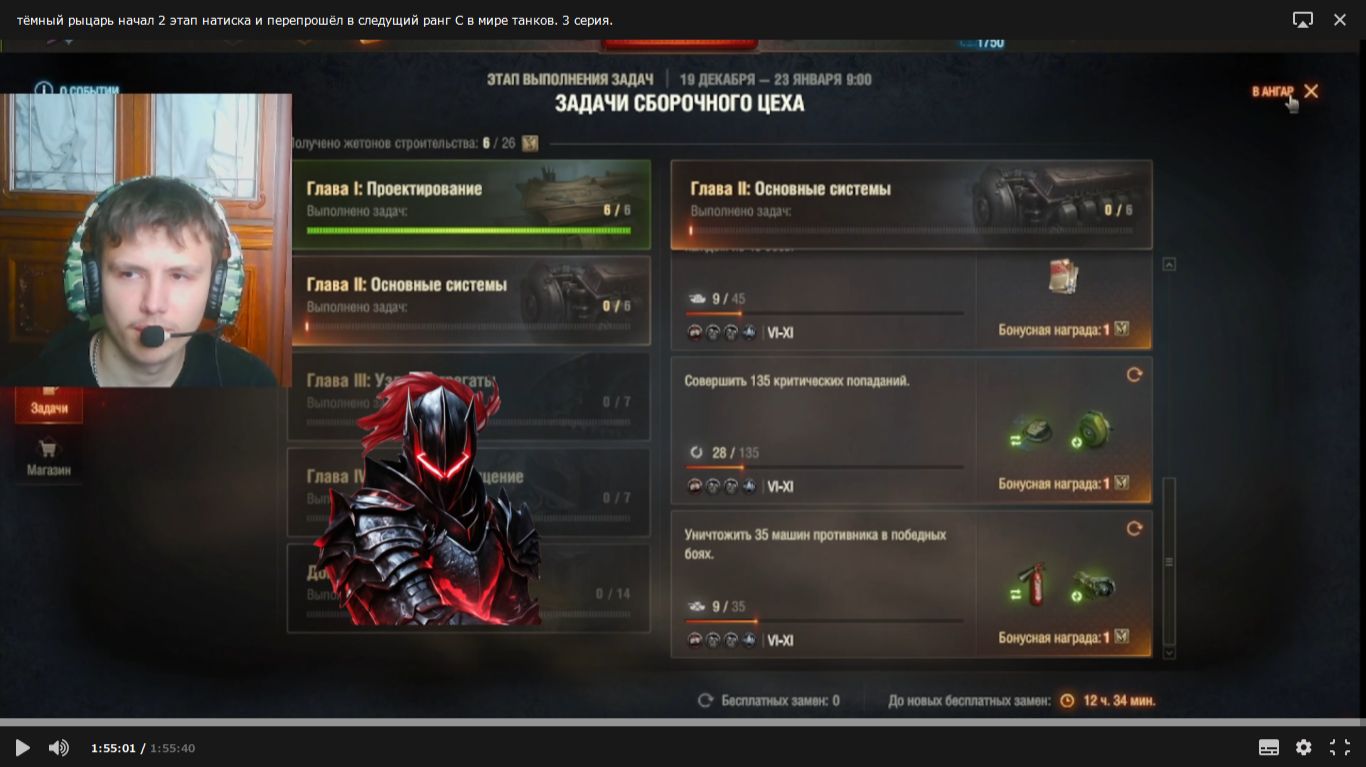Cast video with the AirPlay icon
Image resolution: width=1366 pixels, height=767 pixels.
click(1302, 19)
